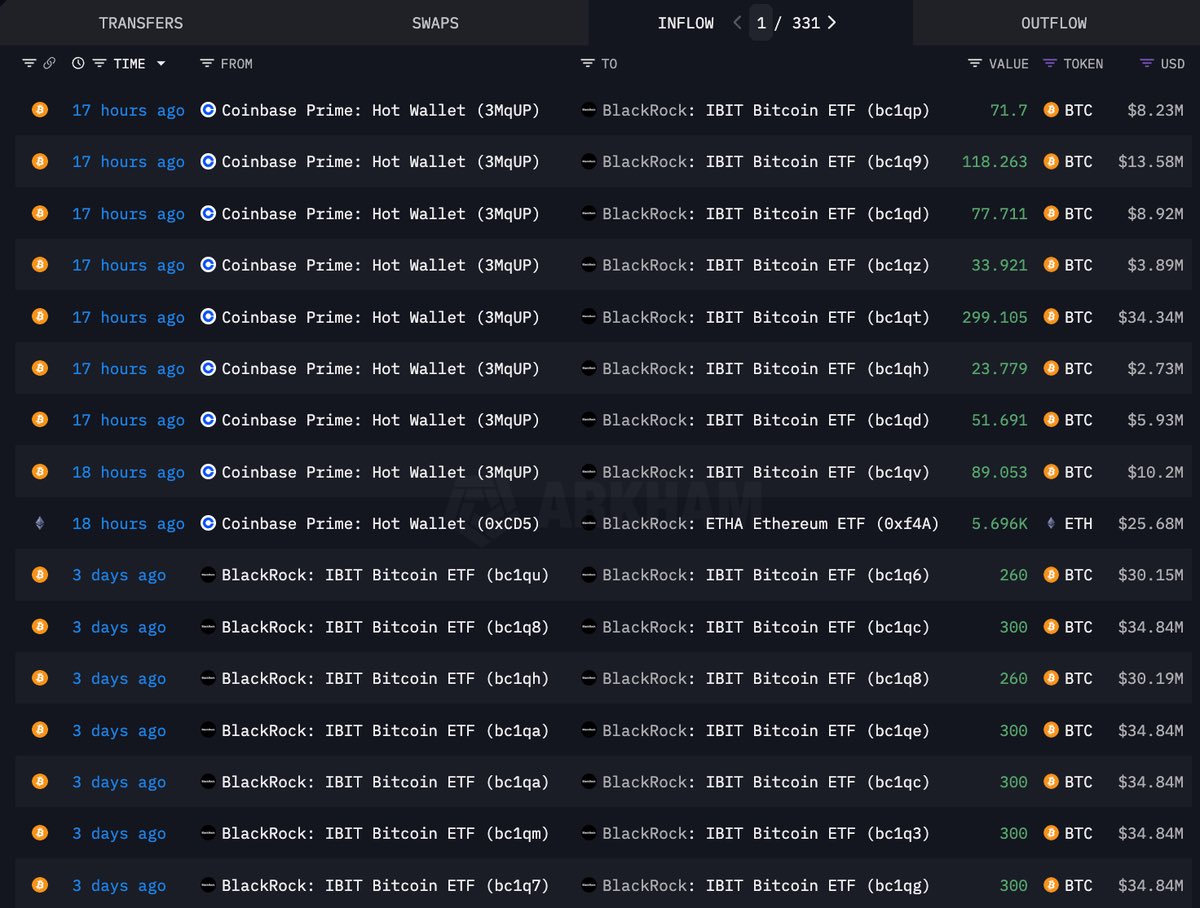The image size is (1200, 908).
Task: Click the USD column header label
Action: coord(1172,64)
